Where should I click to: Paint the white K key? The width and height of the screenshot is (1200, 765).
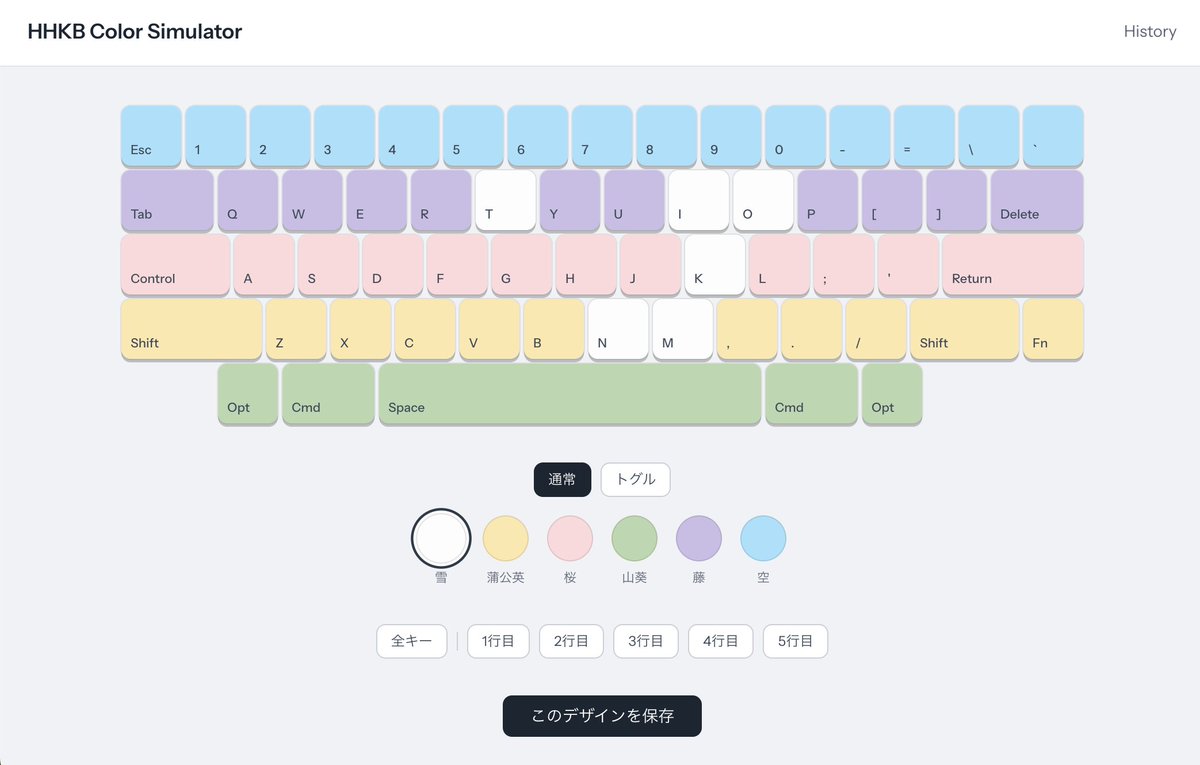pyautogui.click(x=715, y=265)
